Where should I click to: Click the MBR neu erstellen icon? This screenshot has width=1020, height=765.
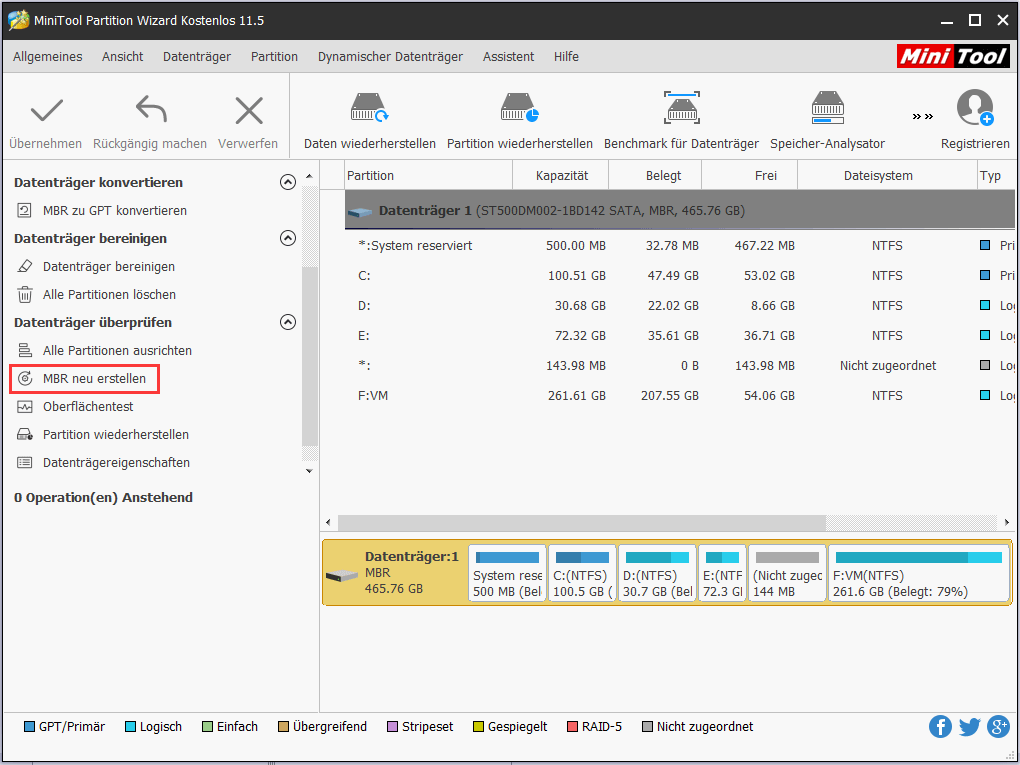tap(25, 378)
